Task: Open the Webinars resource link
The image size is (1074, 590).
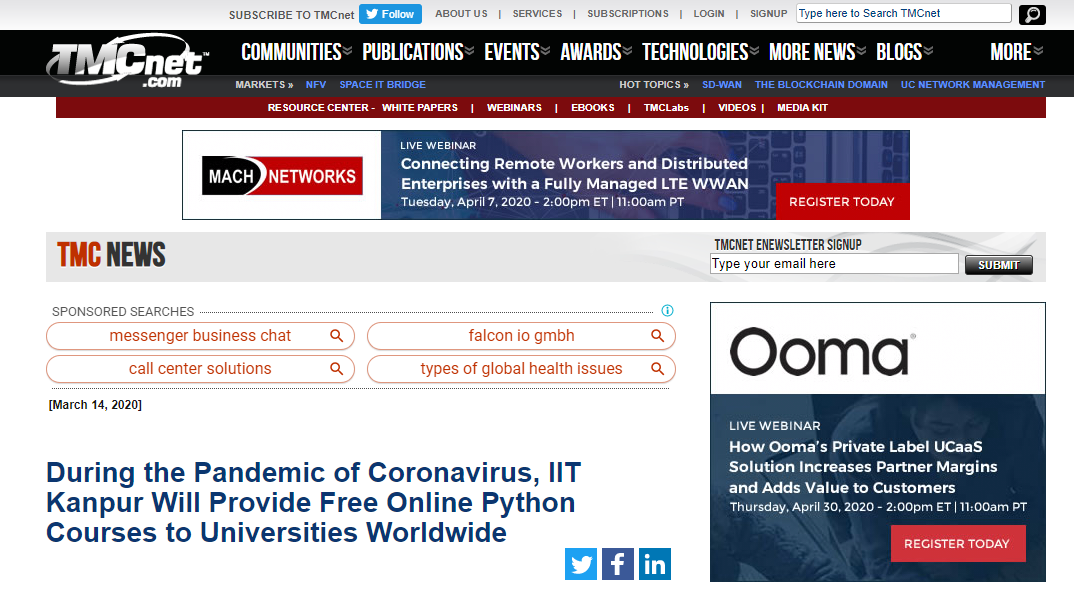Action: [x=514, y=108]
